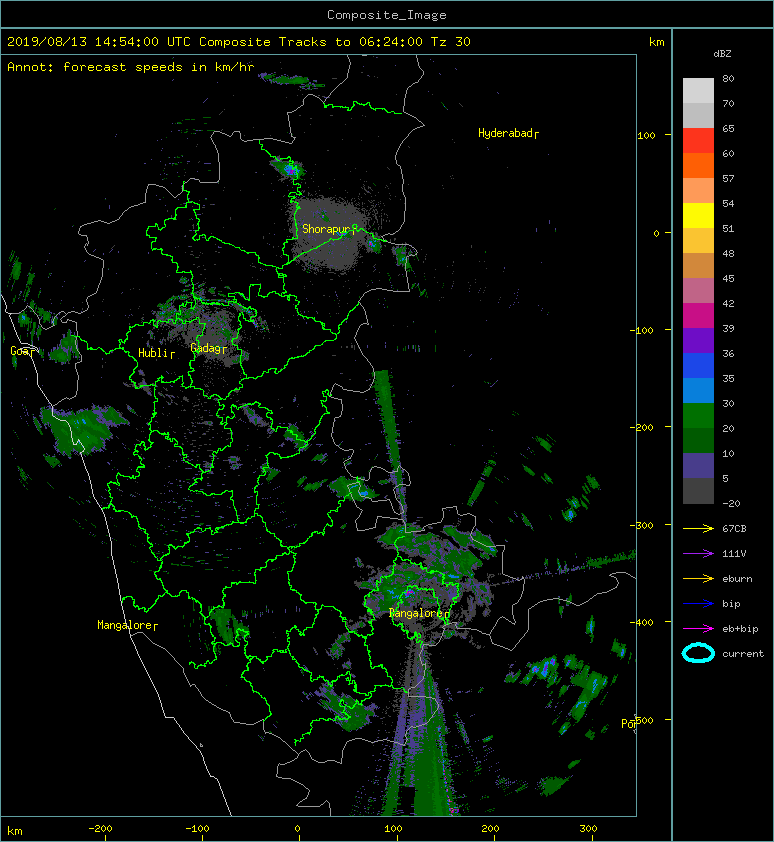The image size is (774, 842).
Task: Click the 'Tracks to 06:24:00' header text
Action: click(350, 42)
